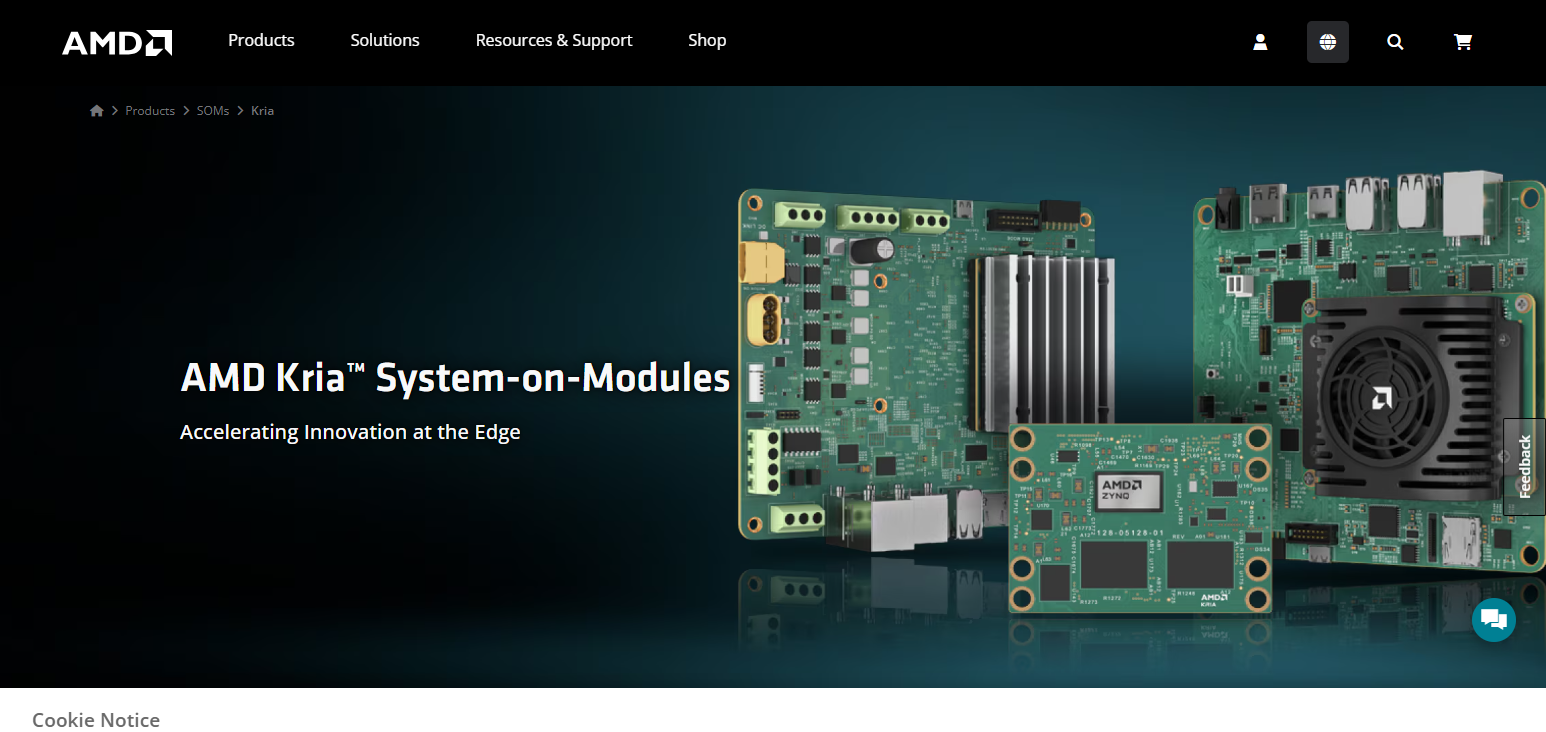Click the Accelerating Innovation at the Edge text

(x=350, y=432)
